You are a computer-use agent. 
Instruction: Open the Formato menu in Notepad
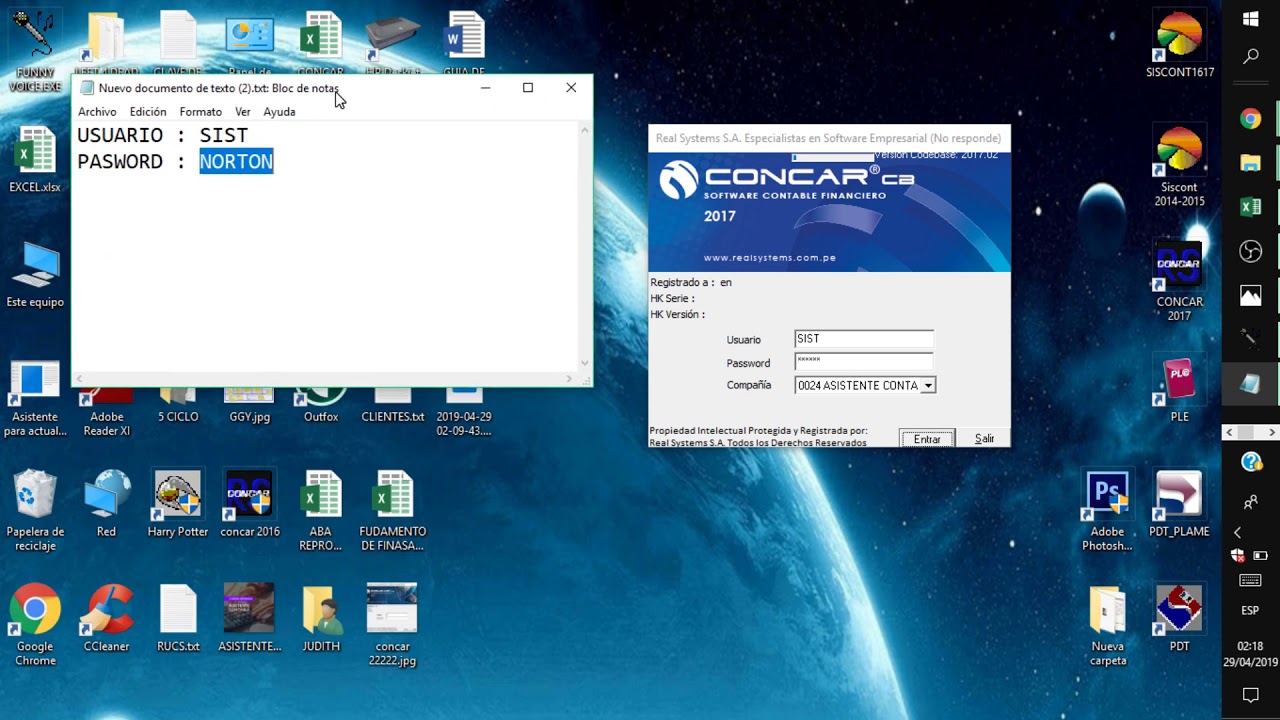click(201, 112)
